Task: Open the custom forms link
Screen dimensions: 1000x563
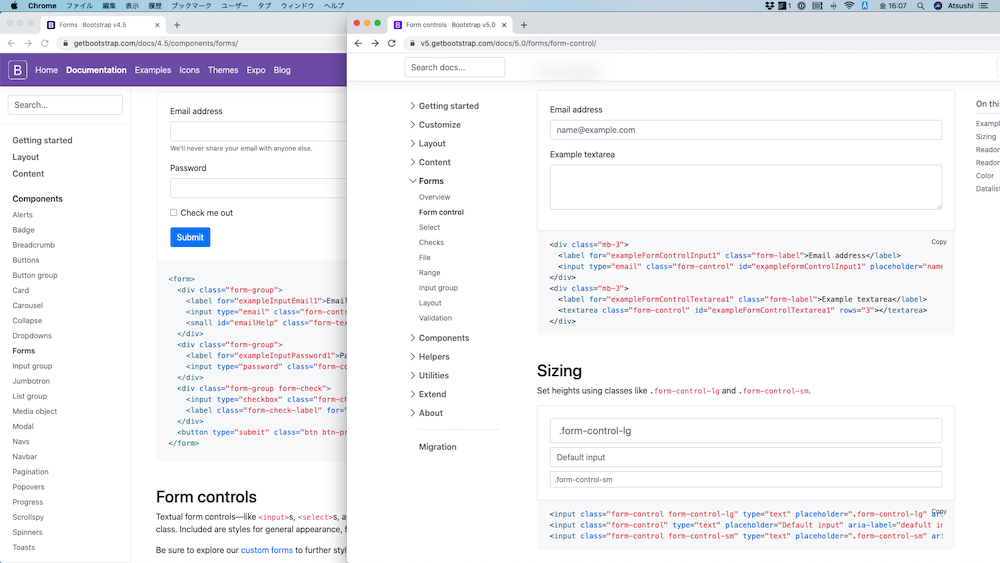Action: [267, 550]
